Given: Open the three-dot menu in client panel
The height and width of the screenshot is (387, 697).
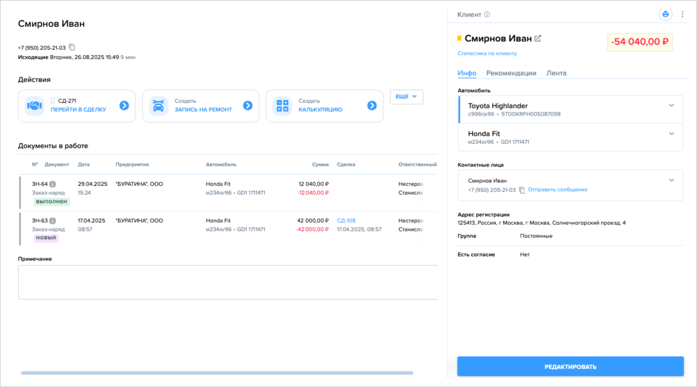Looking at the screenshot, I should click(x=682, y=14).
